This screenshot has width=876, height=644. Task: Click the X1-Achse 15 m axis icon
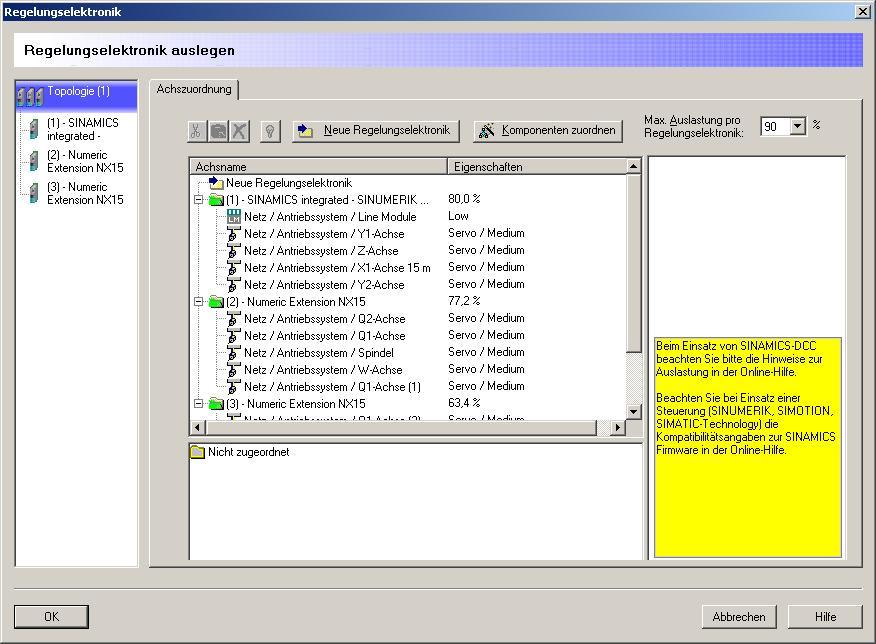click(x=234, y=268)
